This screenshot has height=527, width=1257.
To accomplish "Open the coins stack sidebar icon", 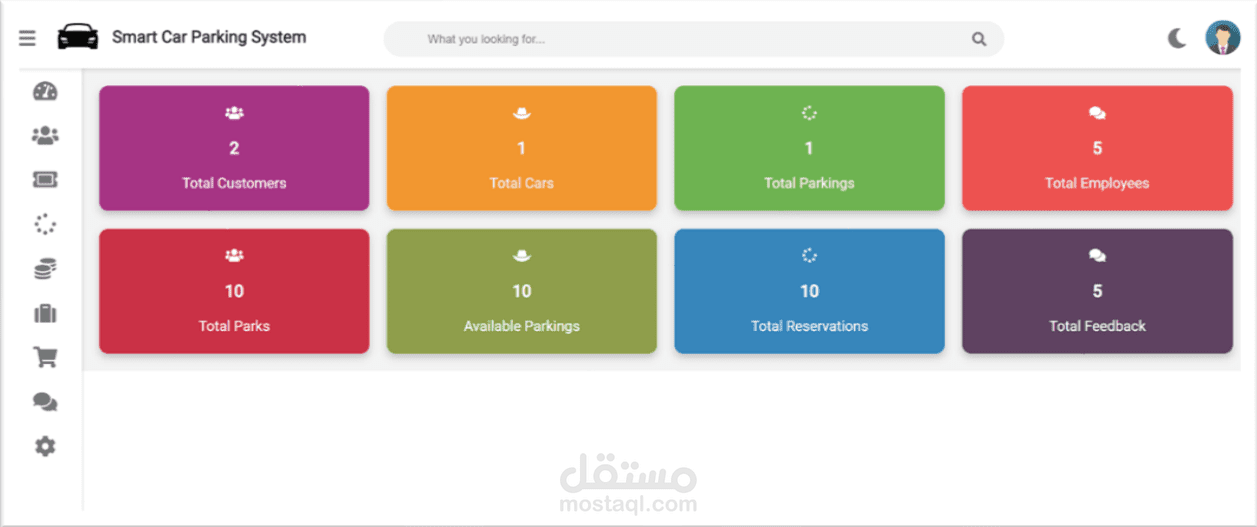I will [x=45, y=268].
